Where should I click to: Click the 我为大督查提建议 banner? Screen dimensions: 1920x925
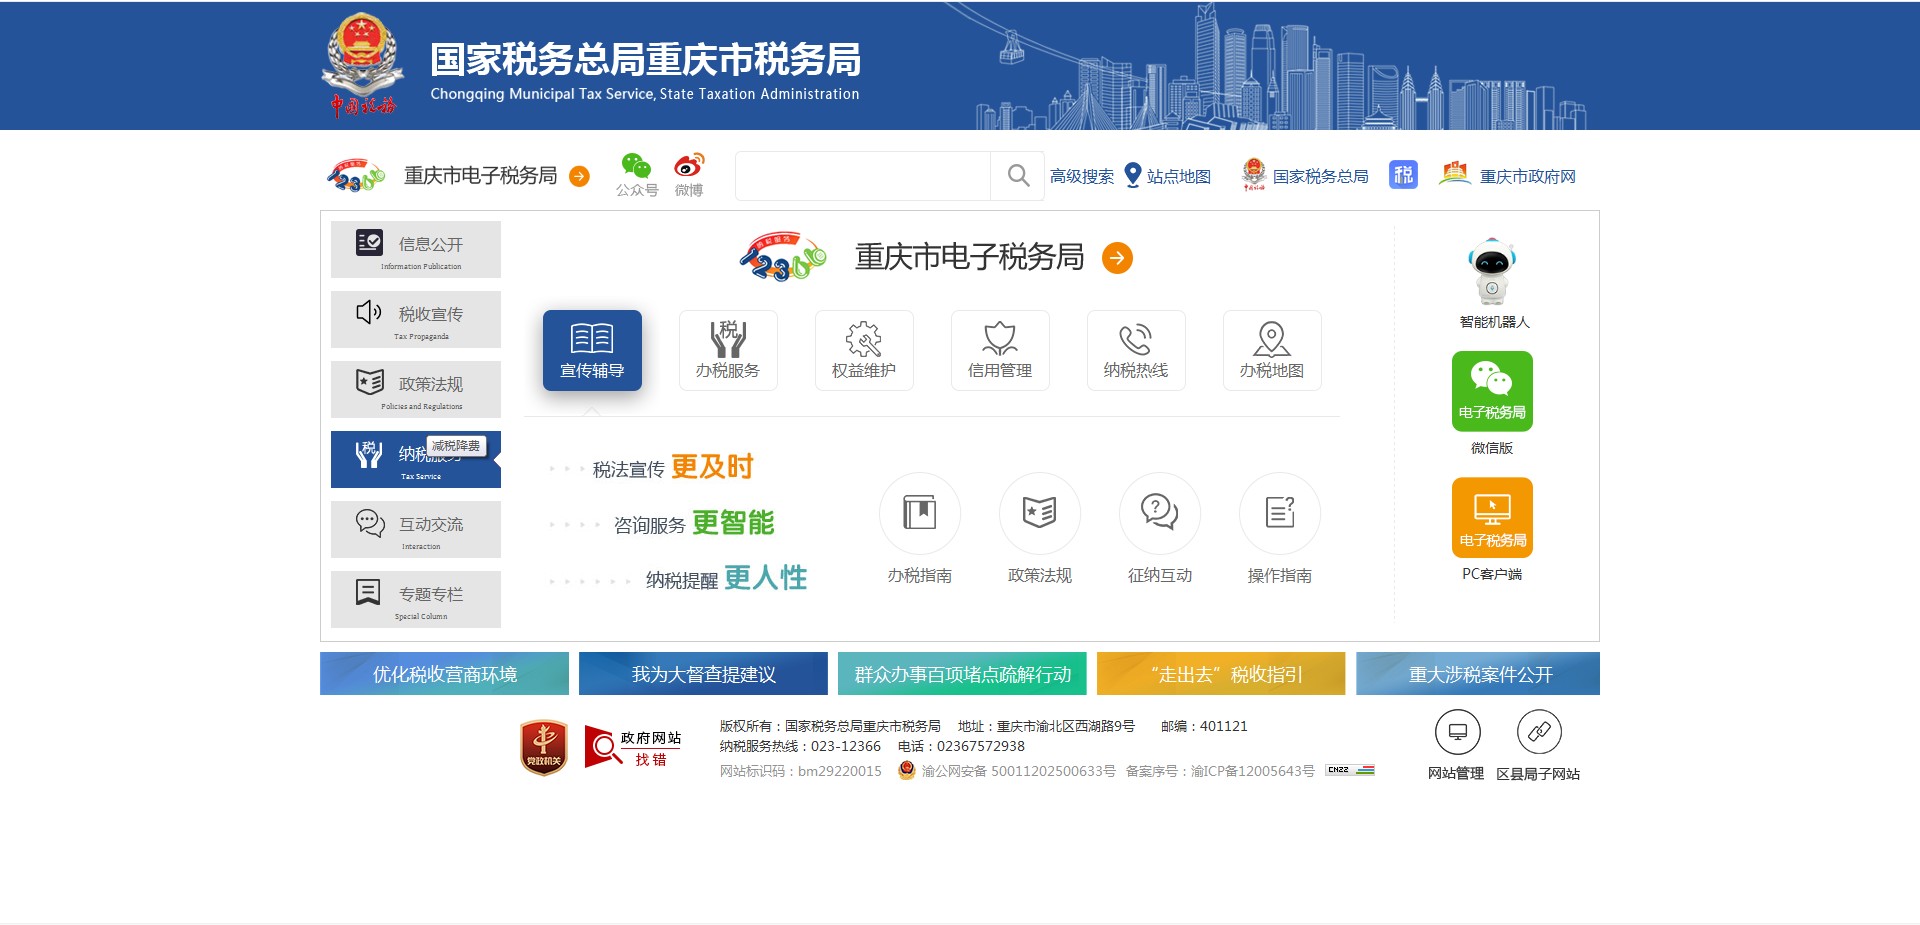coord(703,673)
